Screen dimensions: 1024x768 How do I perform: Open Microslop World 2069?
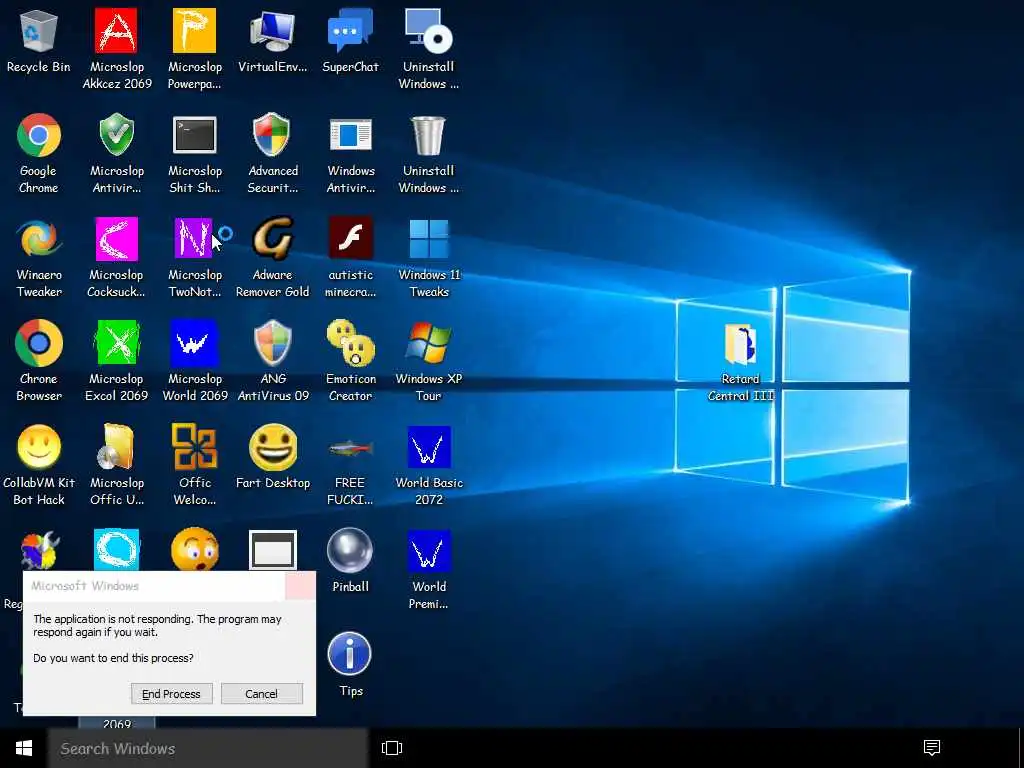194,343
